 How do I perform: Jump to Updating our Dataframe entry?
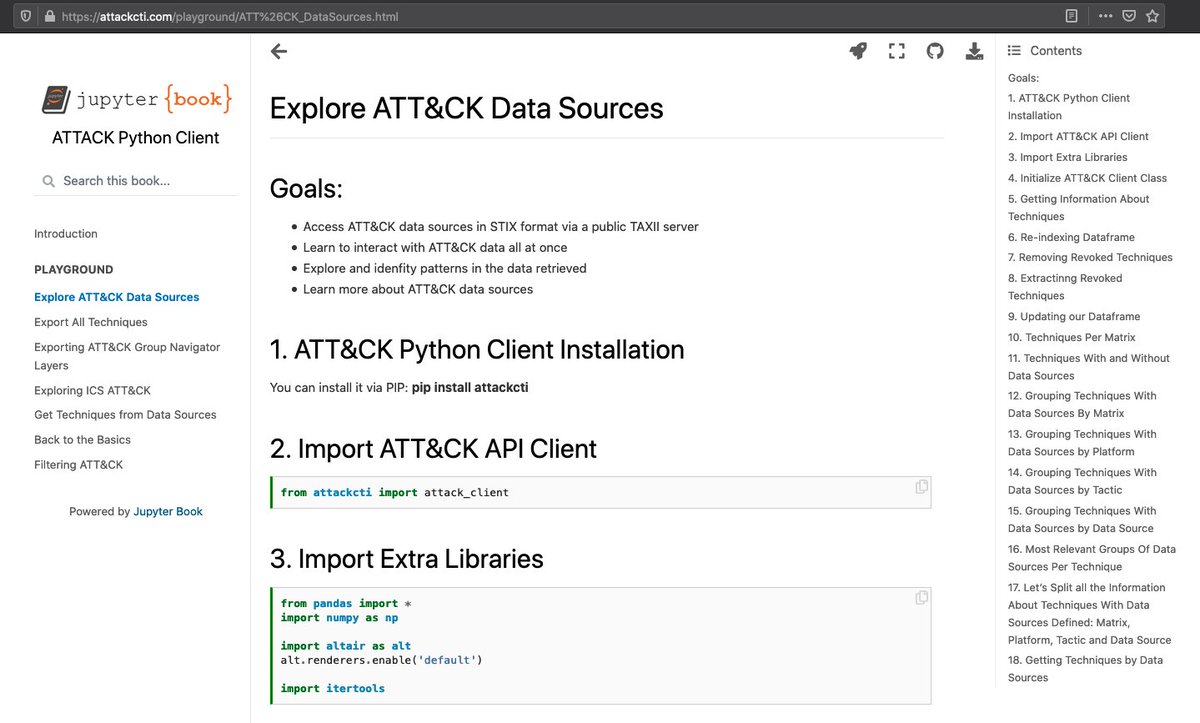(1074, 316)
